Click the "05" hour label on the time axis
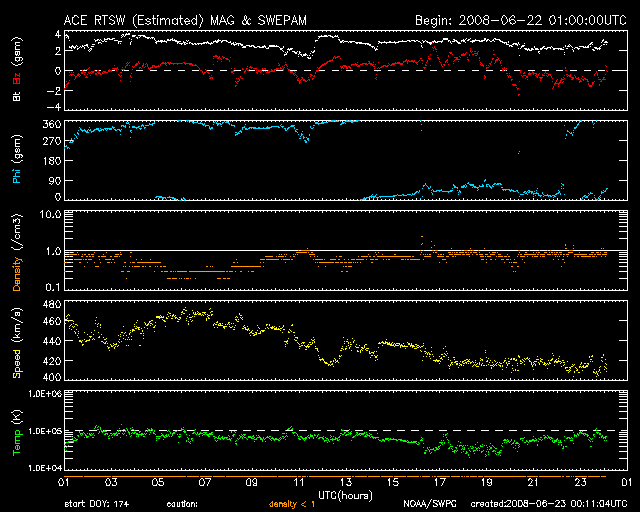This screenshot has height=512, width=640. pos(158,483)
